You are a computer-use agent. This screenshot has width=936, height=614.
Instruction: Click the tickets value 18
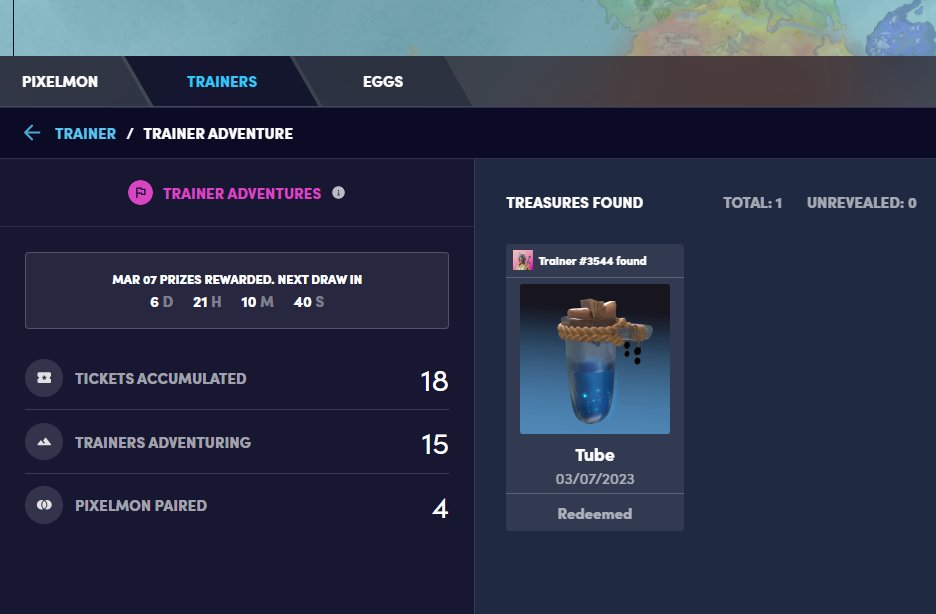tap(434, 381)
